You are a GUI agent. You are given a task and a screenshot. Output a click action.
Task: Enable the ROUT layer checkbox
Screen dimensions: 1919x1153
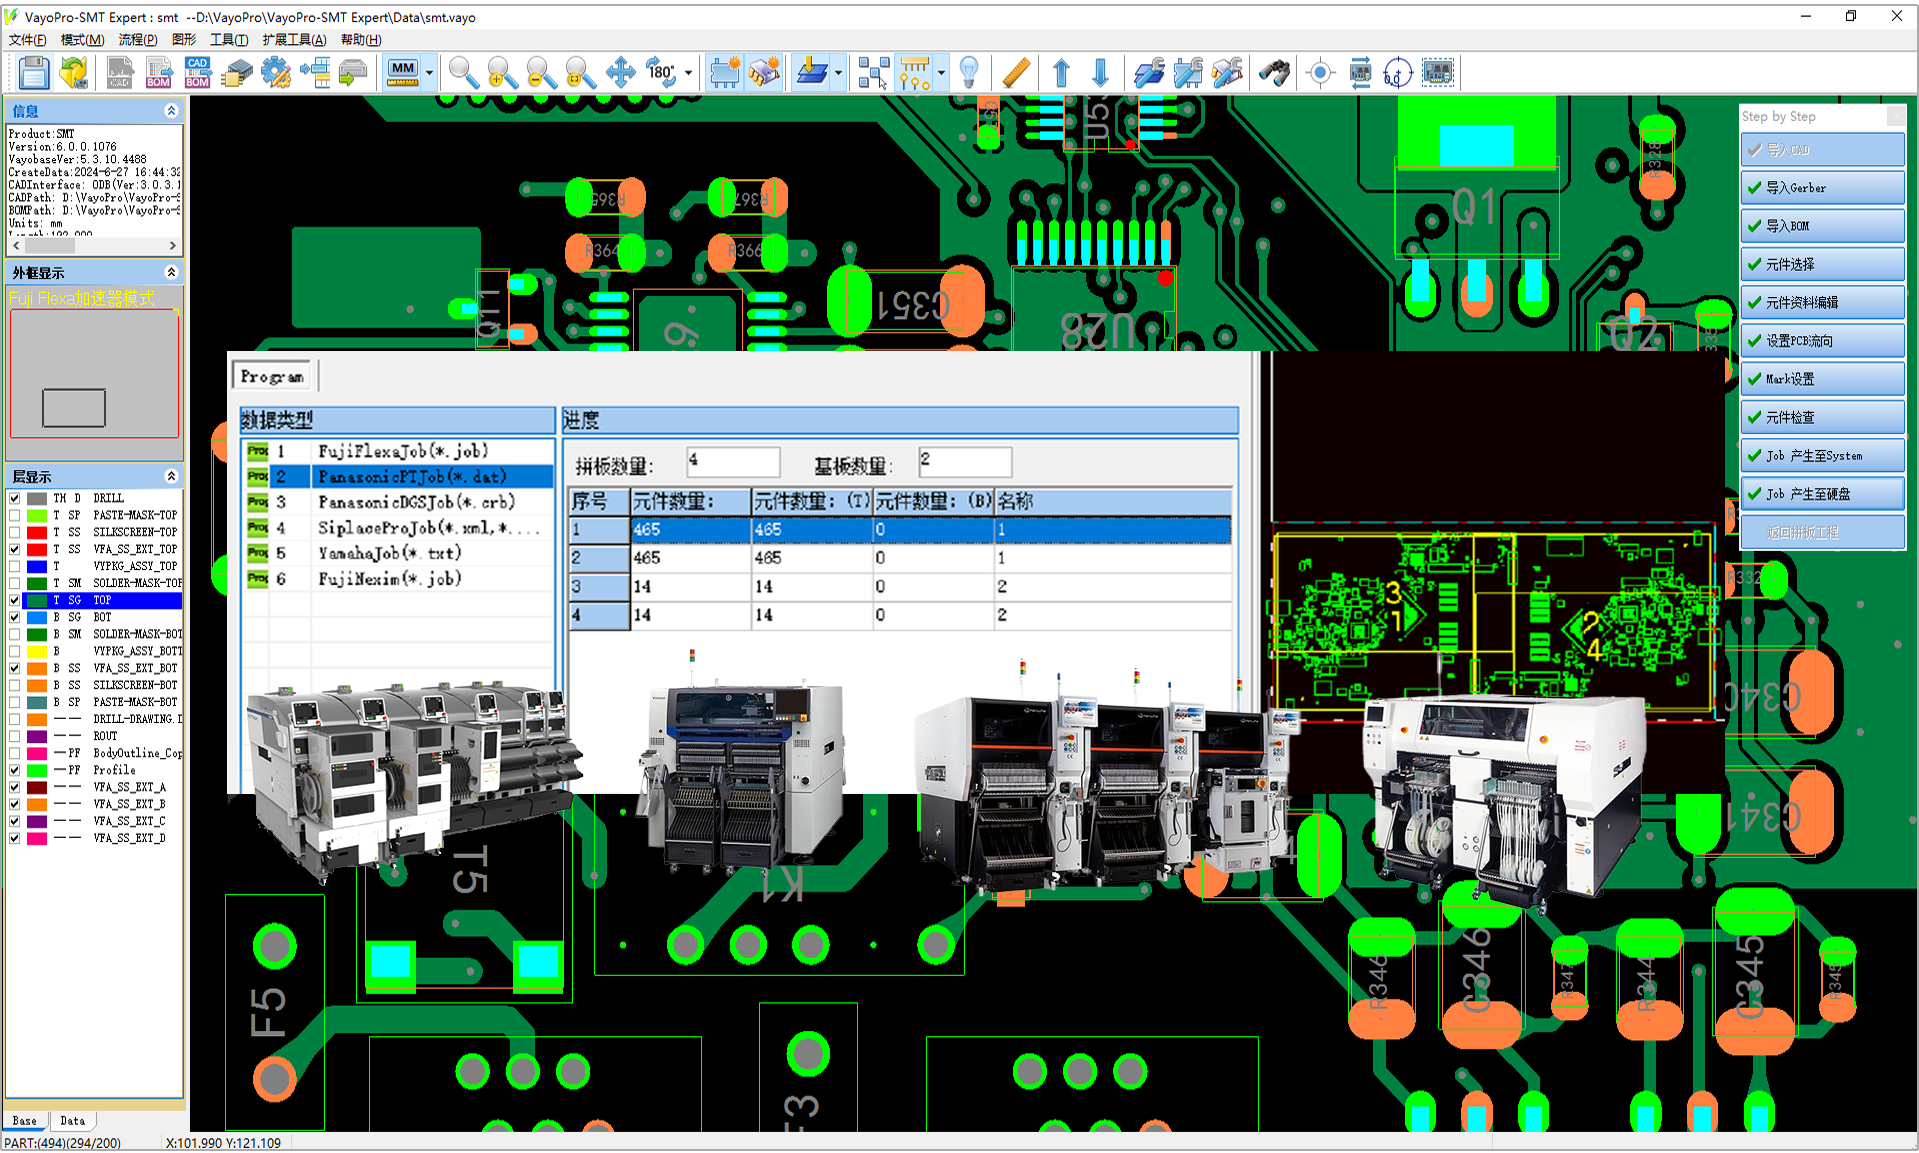click(x=15, y=736)
